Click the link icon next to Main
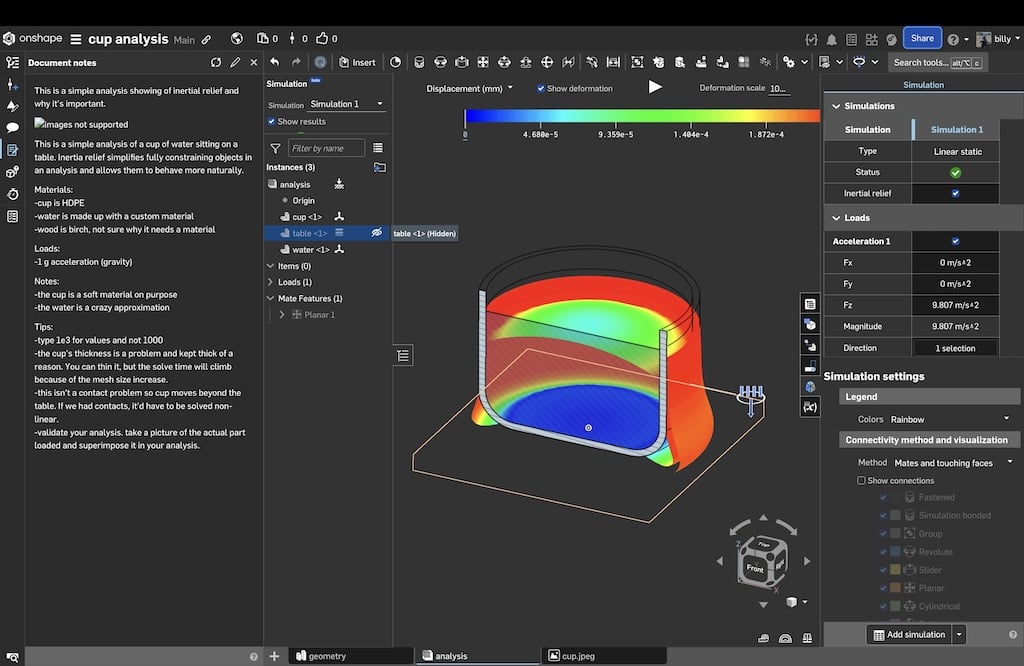 click(x=206, y=40)
